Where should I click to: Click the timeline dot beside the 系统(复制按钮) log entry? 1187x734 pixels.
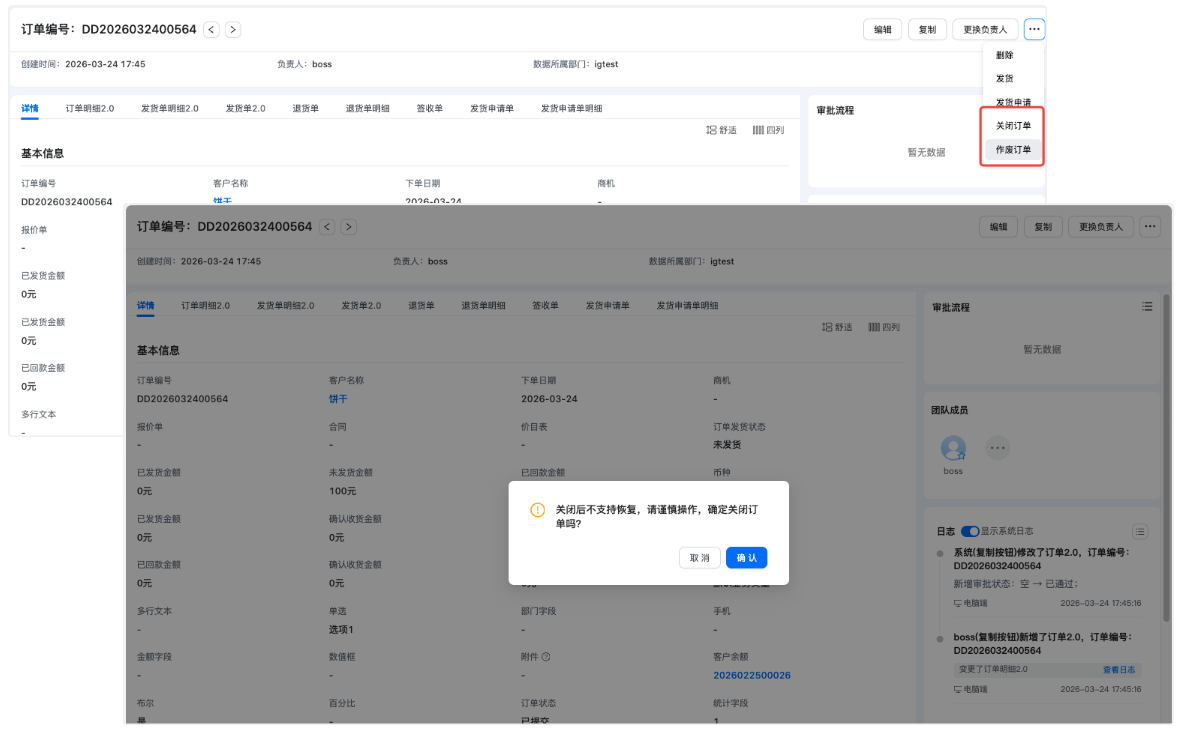pos(940,553)
